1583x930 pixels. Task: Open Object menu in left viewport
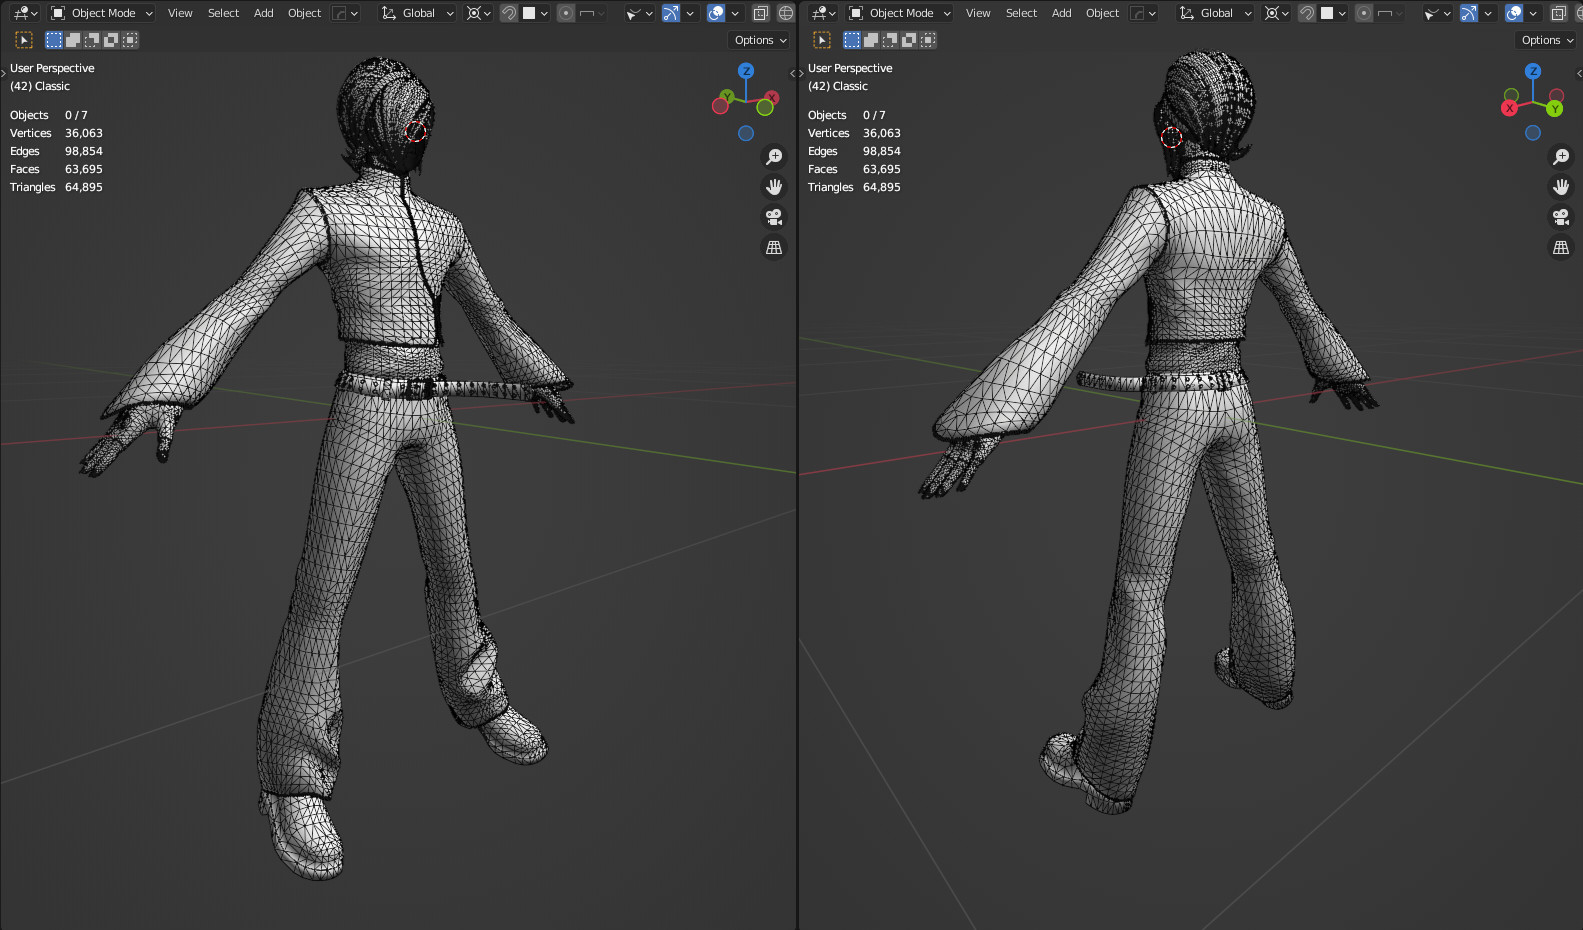304,13
